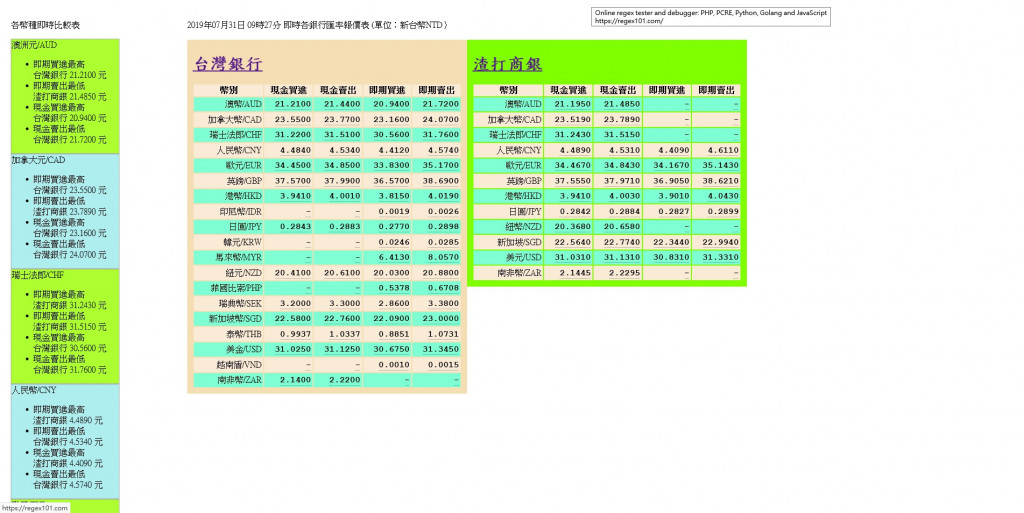Select 瑞士法郎/CHF row label in 台灣銀行 table
This screenshot has width=1024, height=513.
click(x=235, y=134)
